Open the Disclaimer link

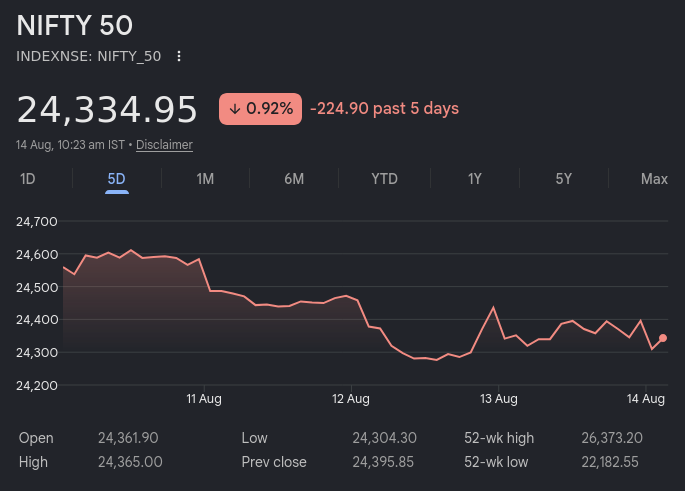click(164, 145)
